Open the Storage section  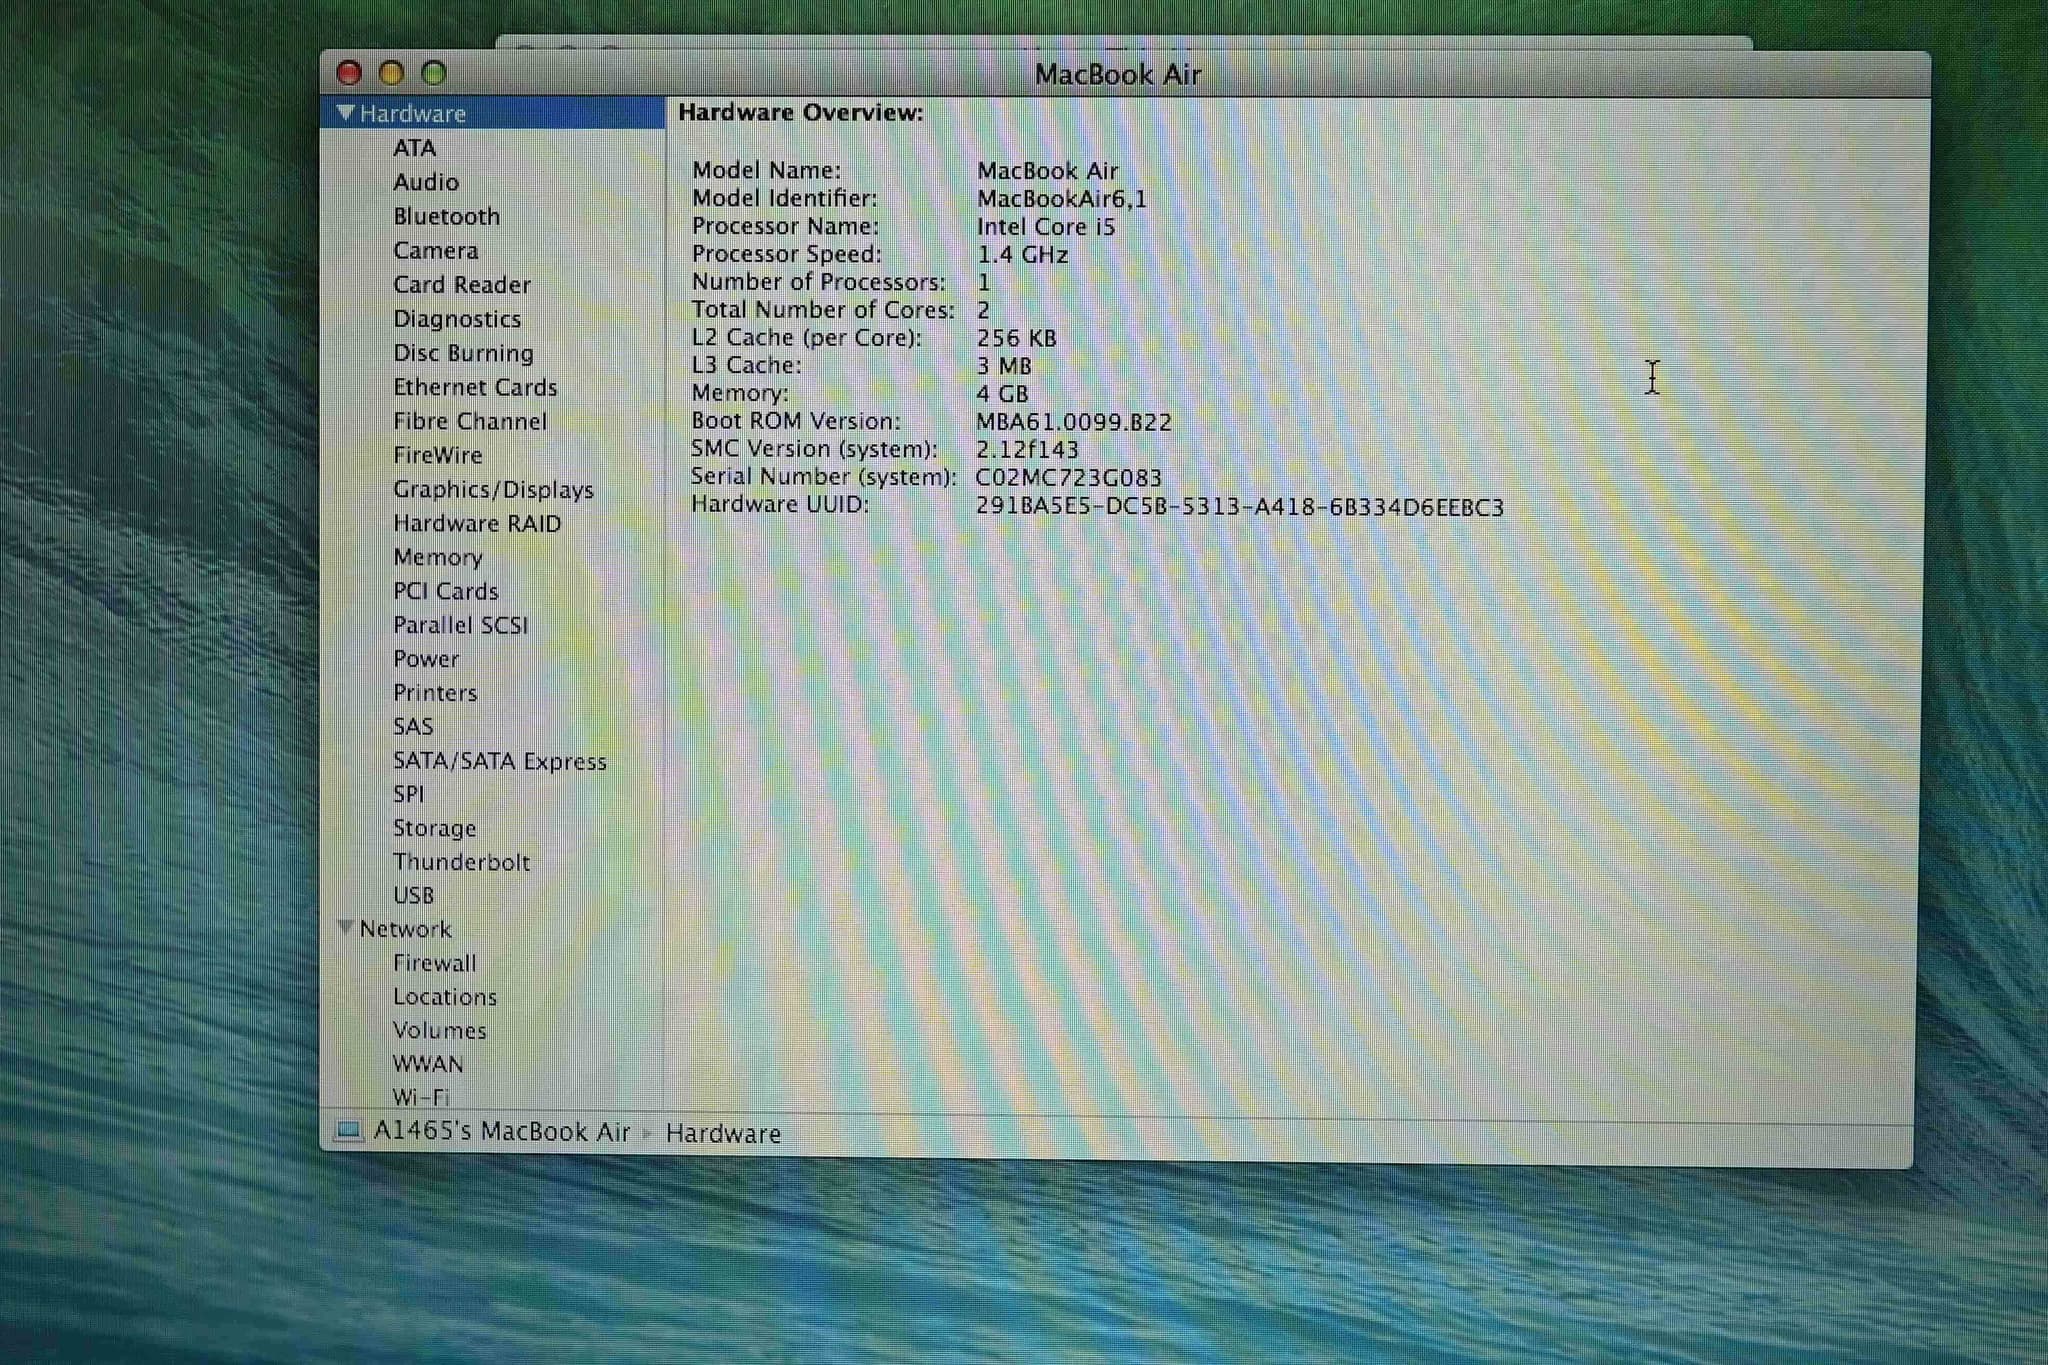[x=434, y=828]
